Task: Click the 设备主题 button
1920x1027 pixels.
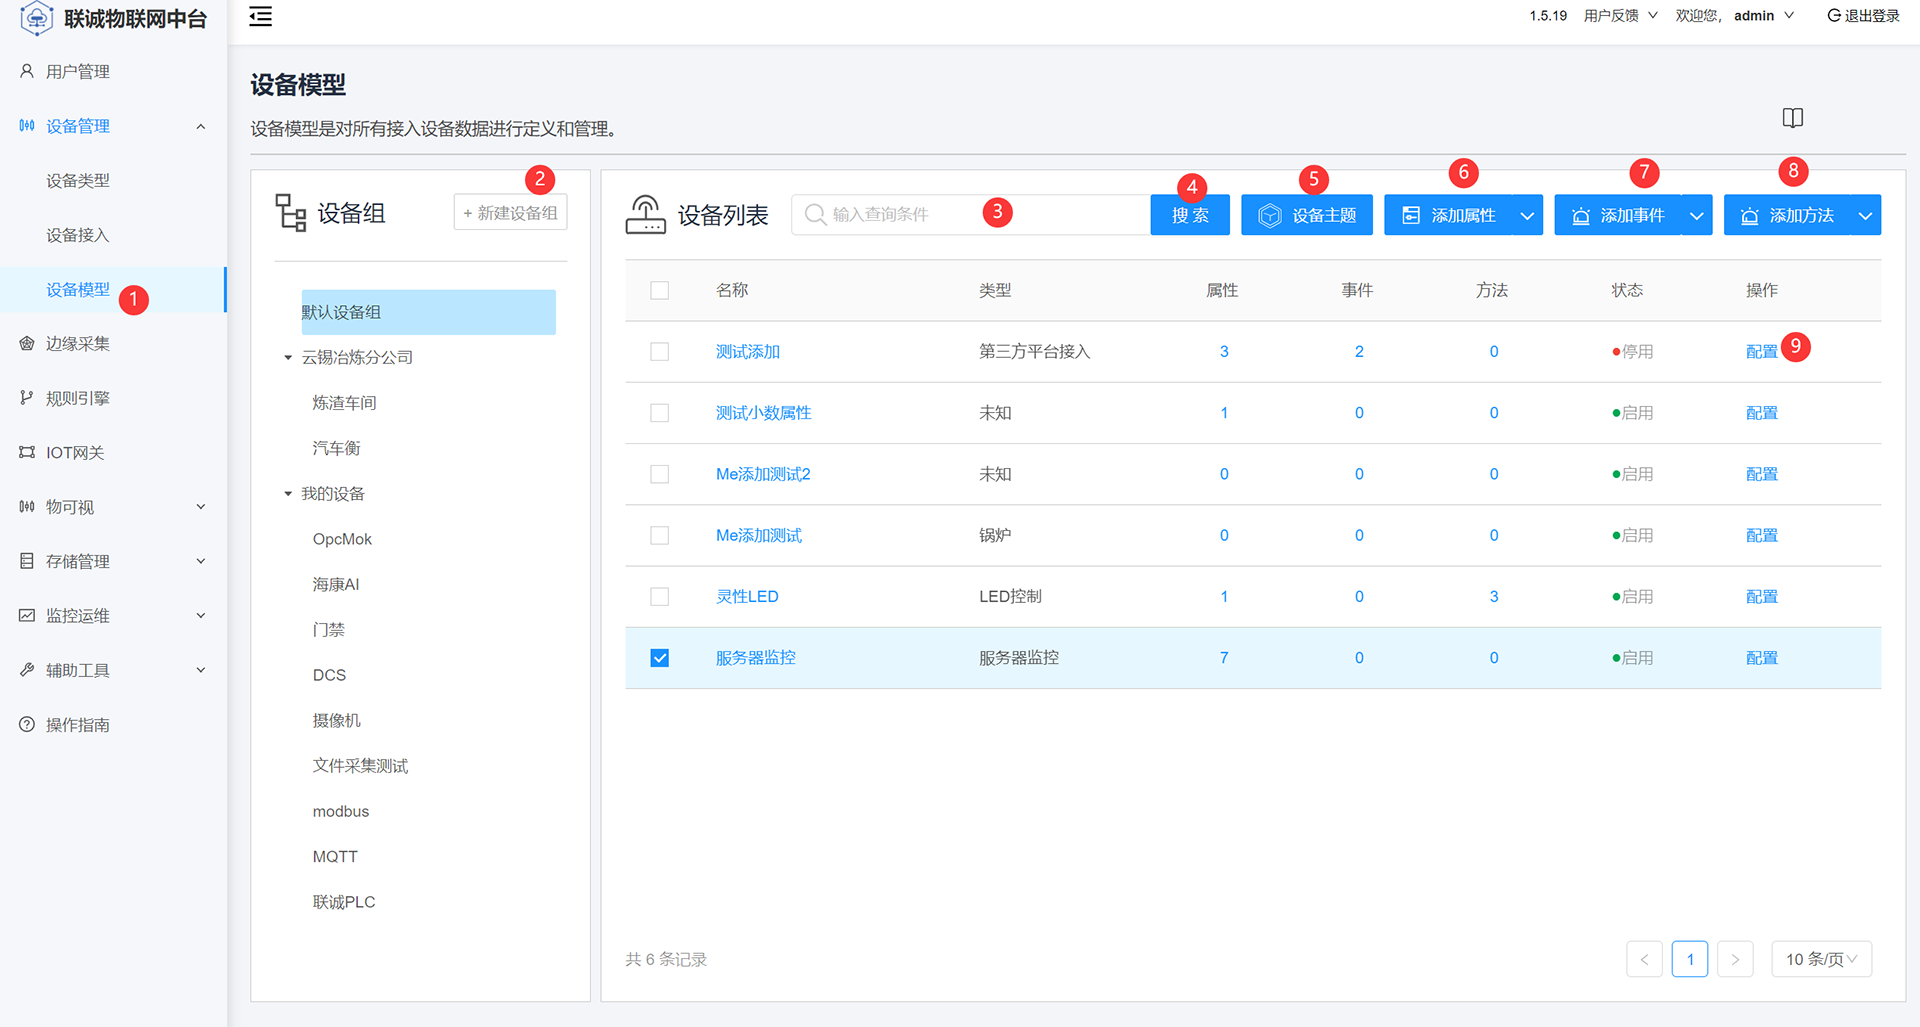Action: [x=1307, y=215]
